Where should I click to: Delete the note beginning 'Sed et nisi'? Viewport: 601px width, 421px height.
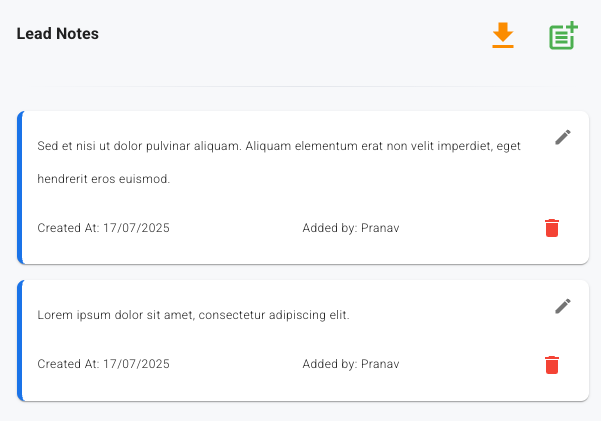tap(552, 228)
